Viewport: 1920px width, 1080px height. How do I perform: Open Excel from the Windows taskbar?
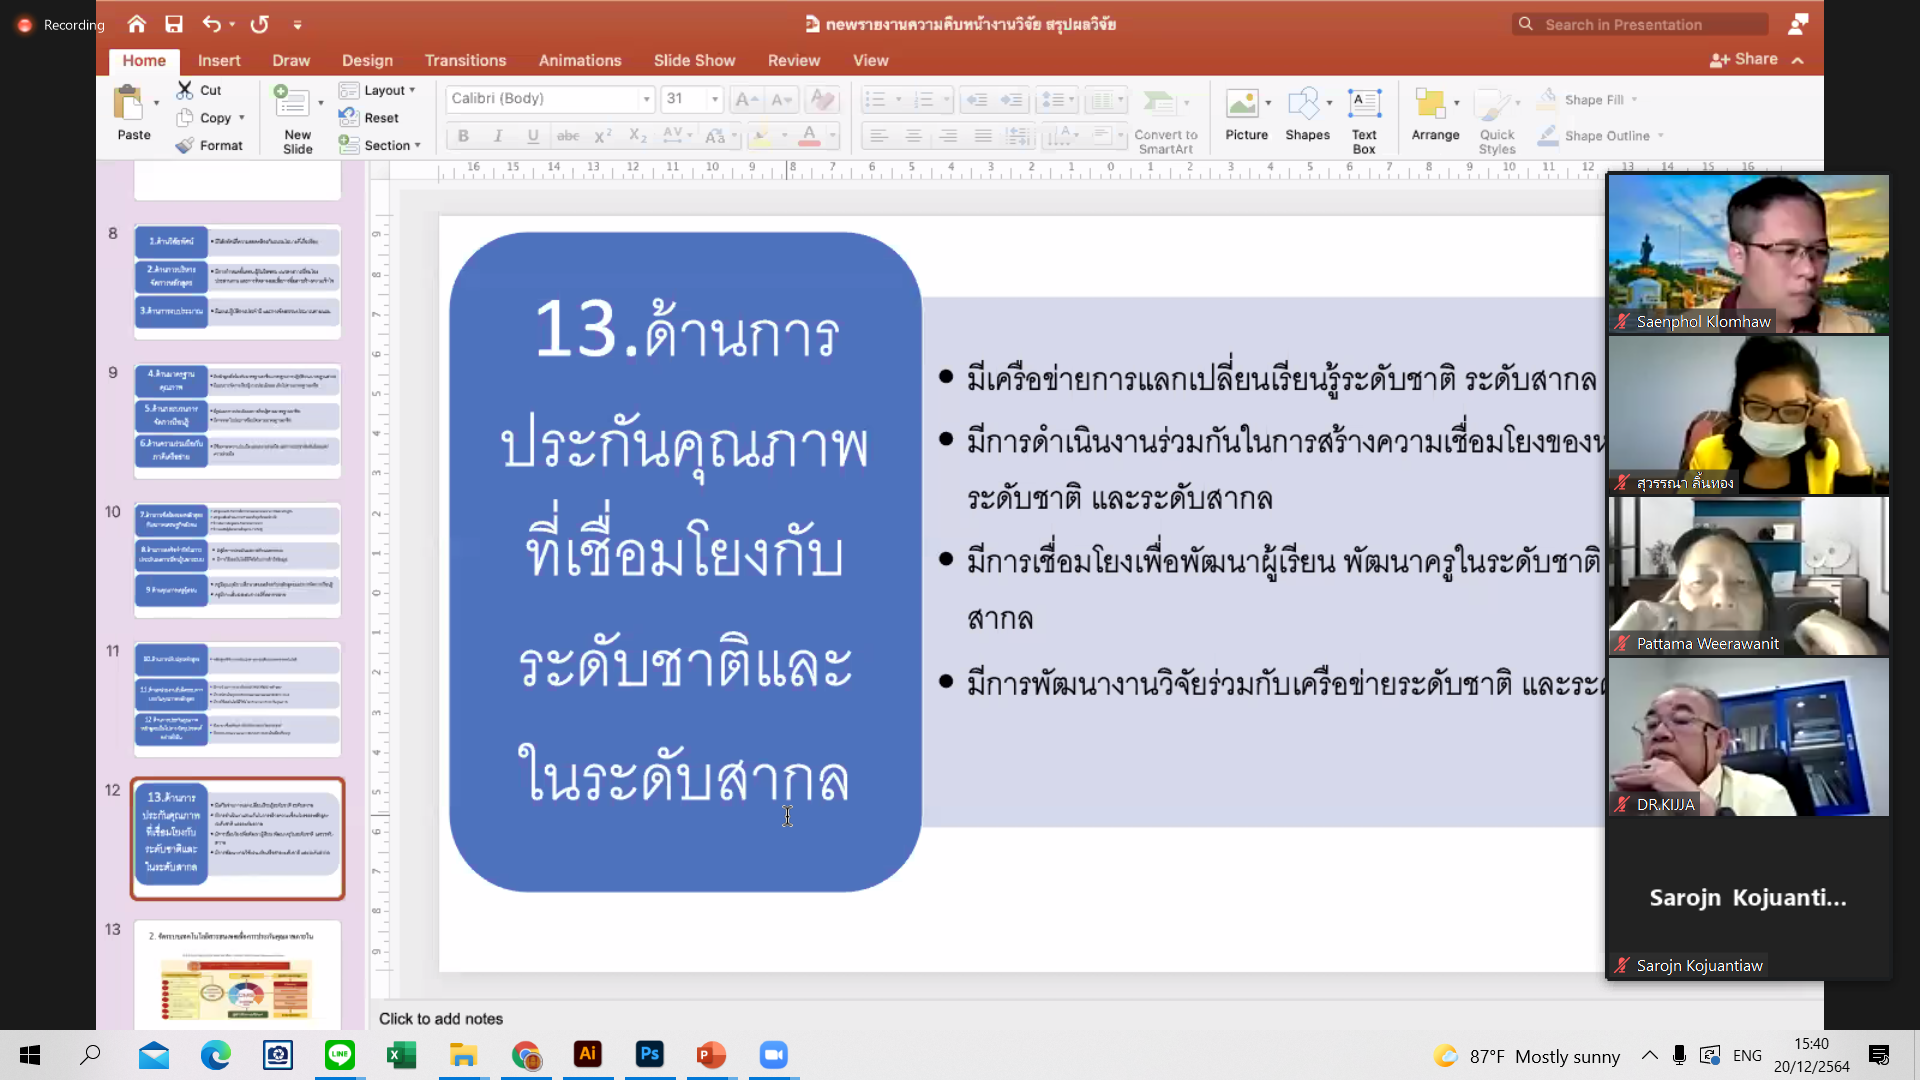click(401, 1055)
